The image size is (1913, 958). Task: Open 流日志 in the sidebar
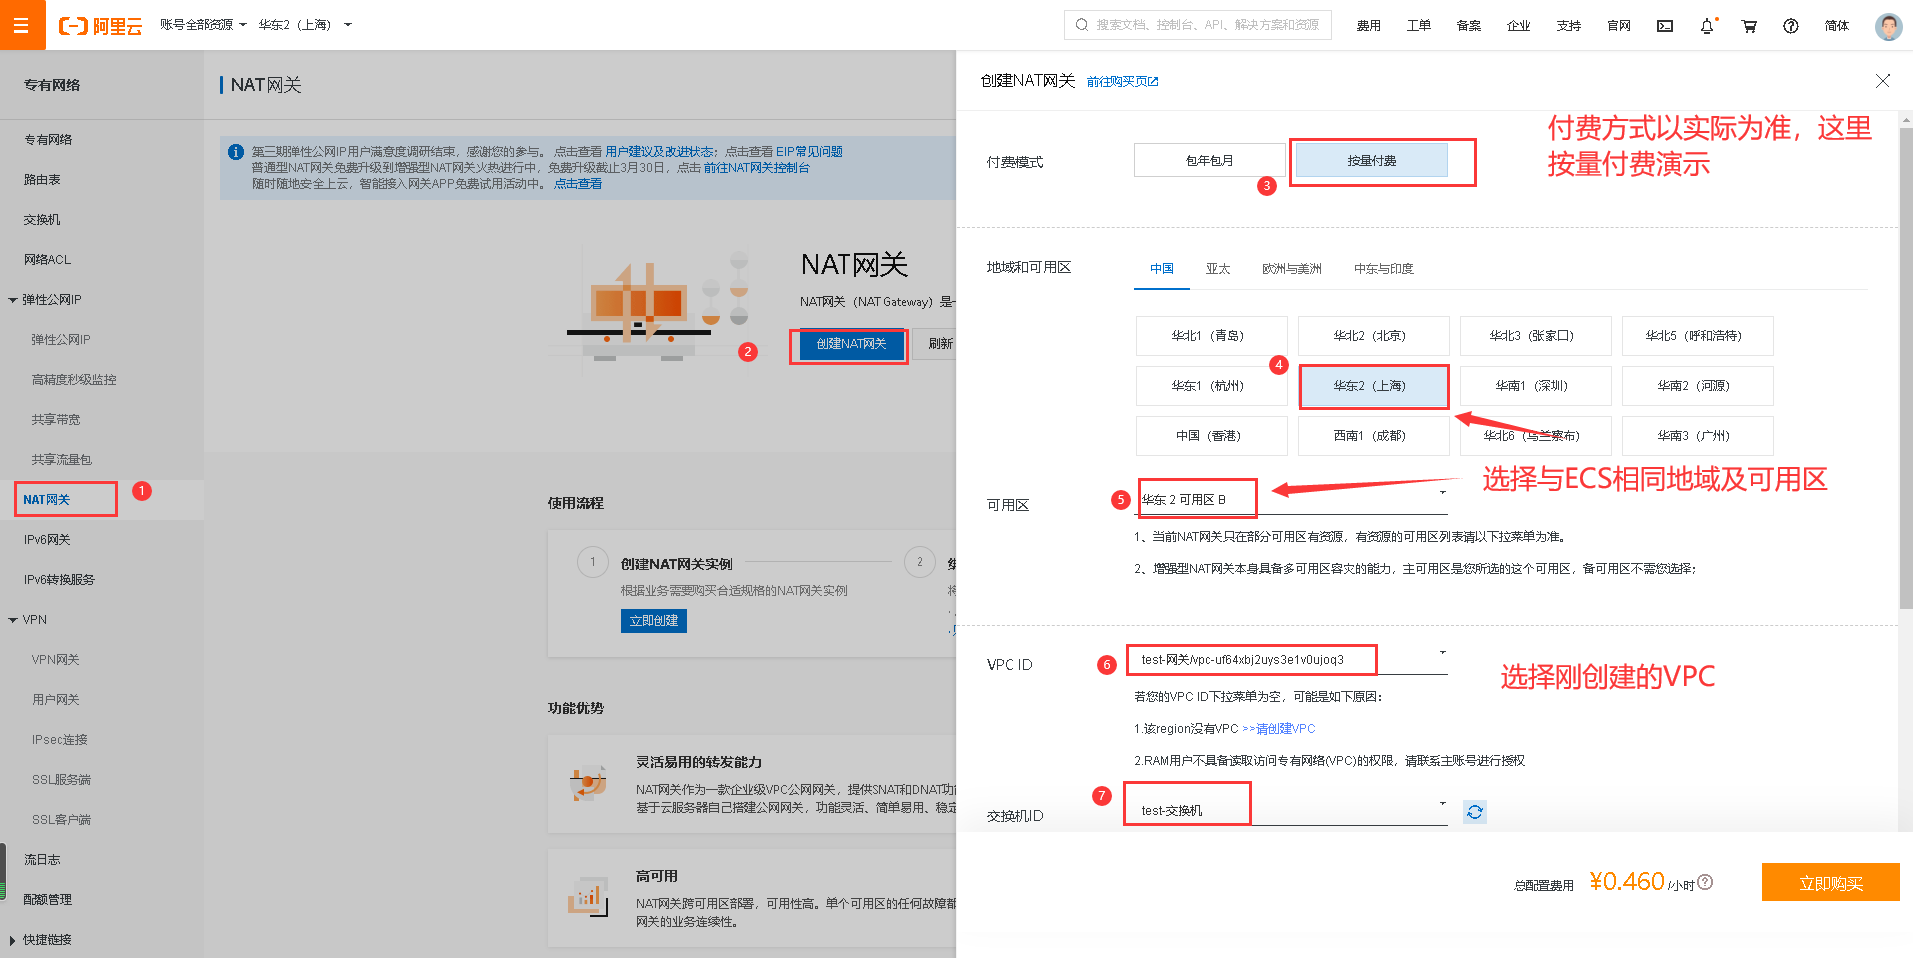pyautogui.click(x=42, y=860)
